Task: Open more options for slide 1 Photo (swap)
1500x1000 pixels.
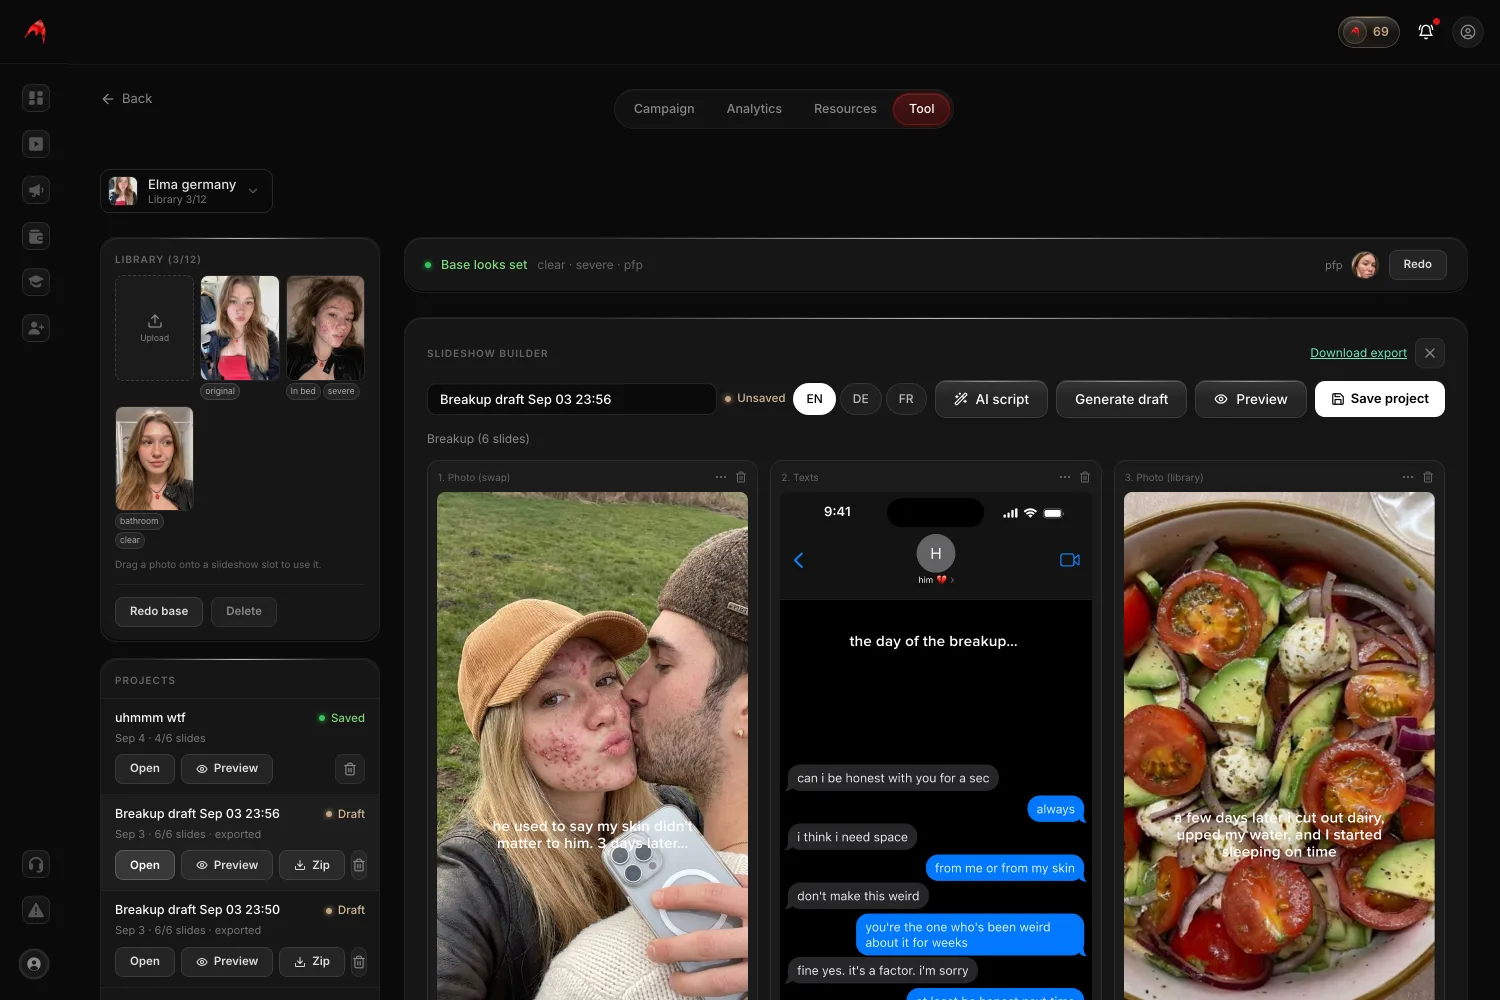Action: pyautogui.click(x=721, y=477)
